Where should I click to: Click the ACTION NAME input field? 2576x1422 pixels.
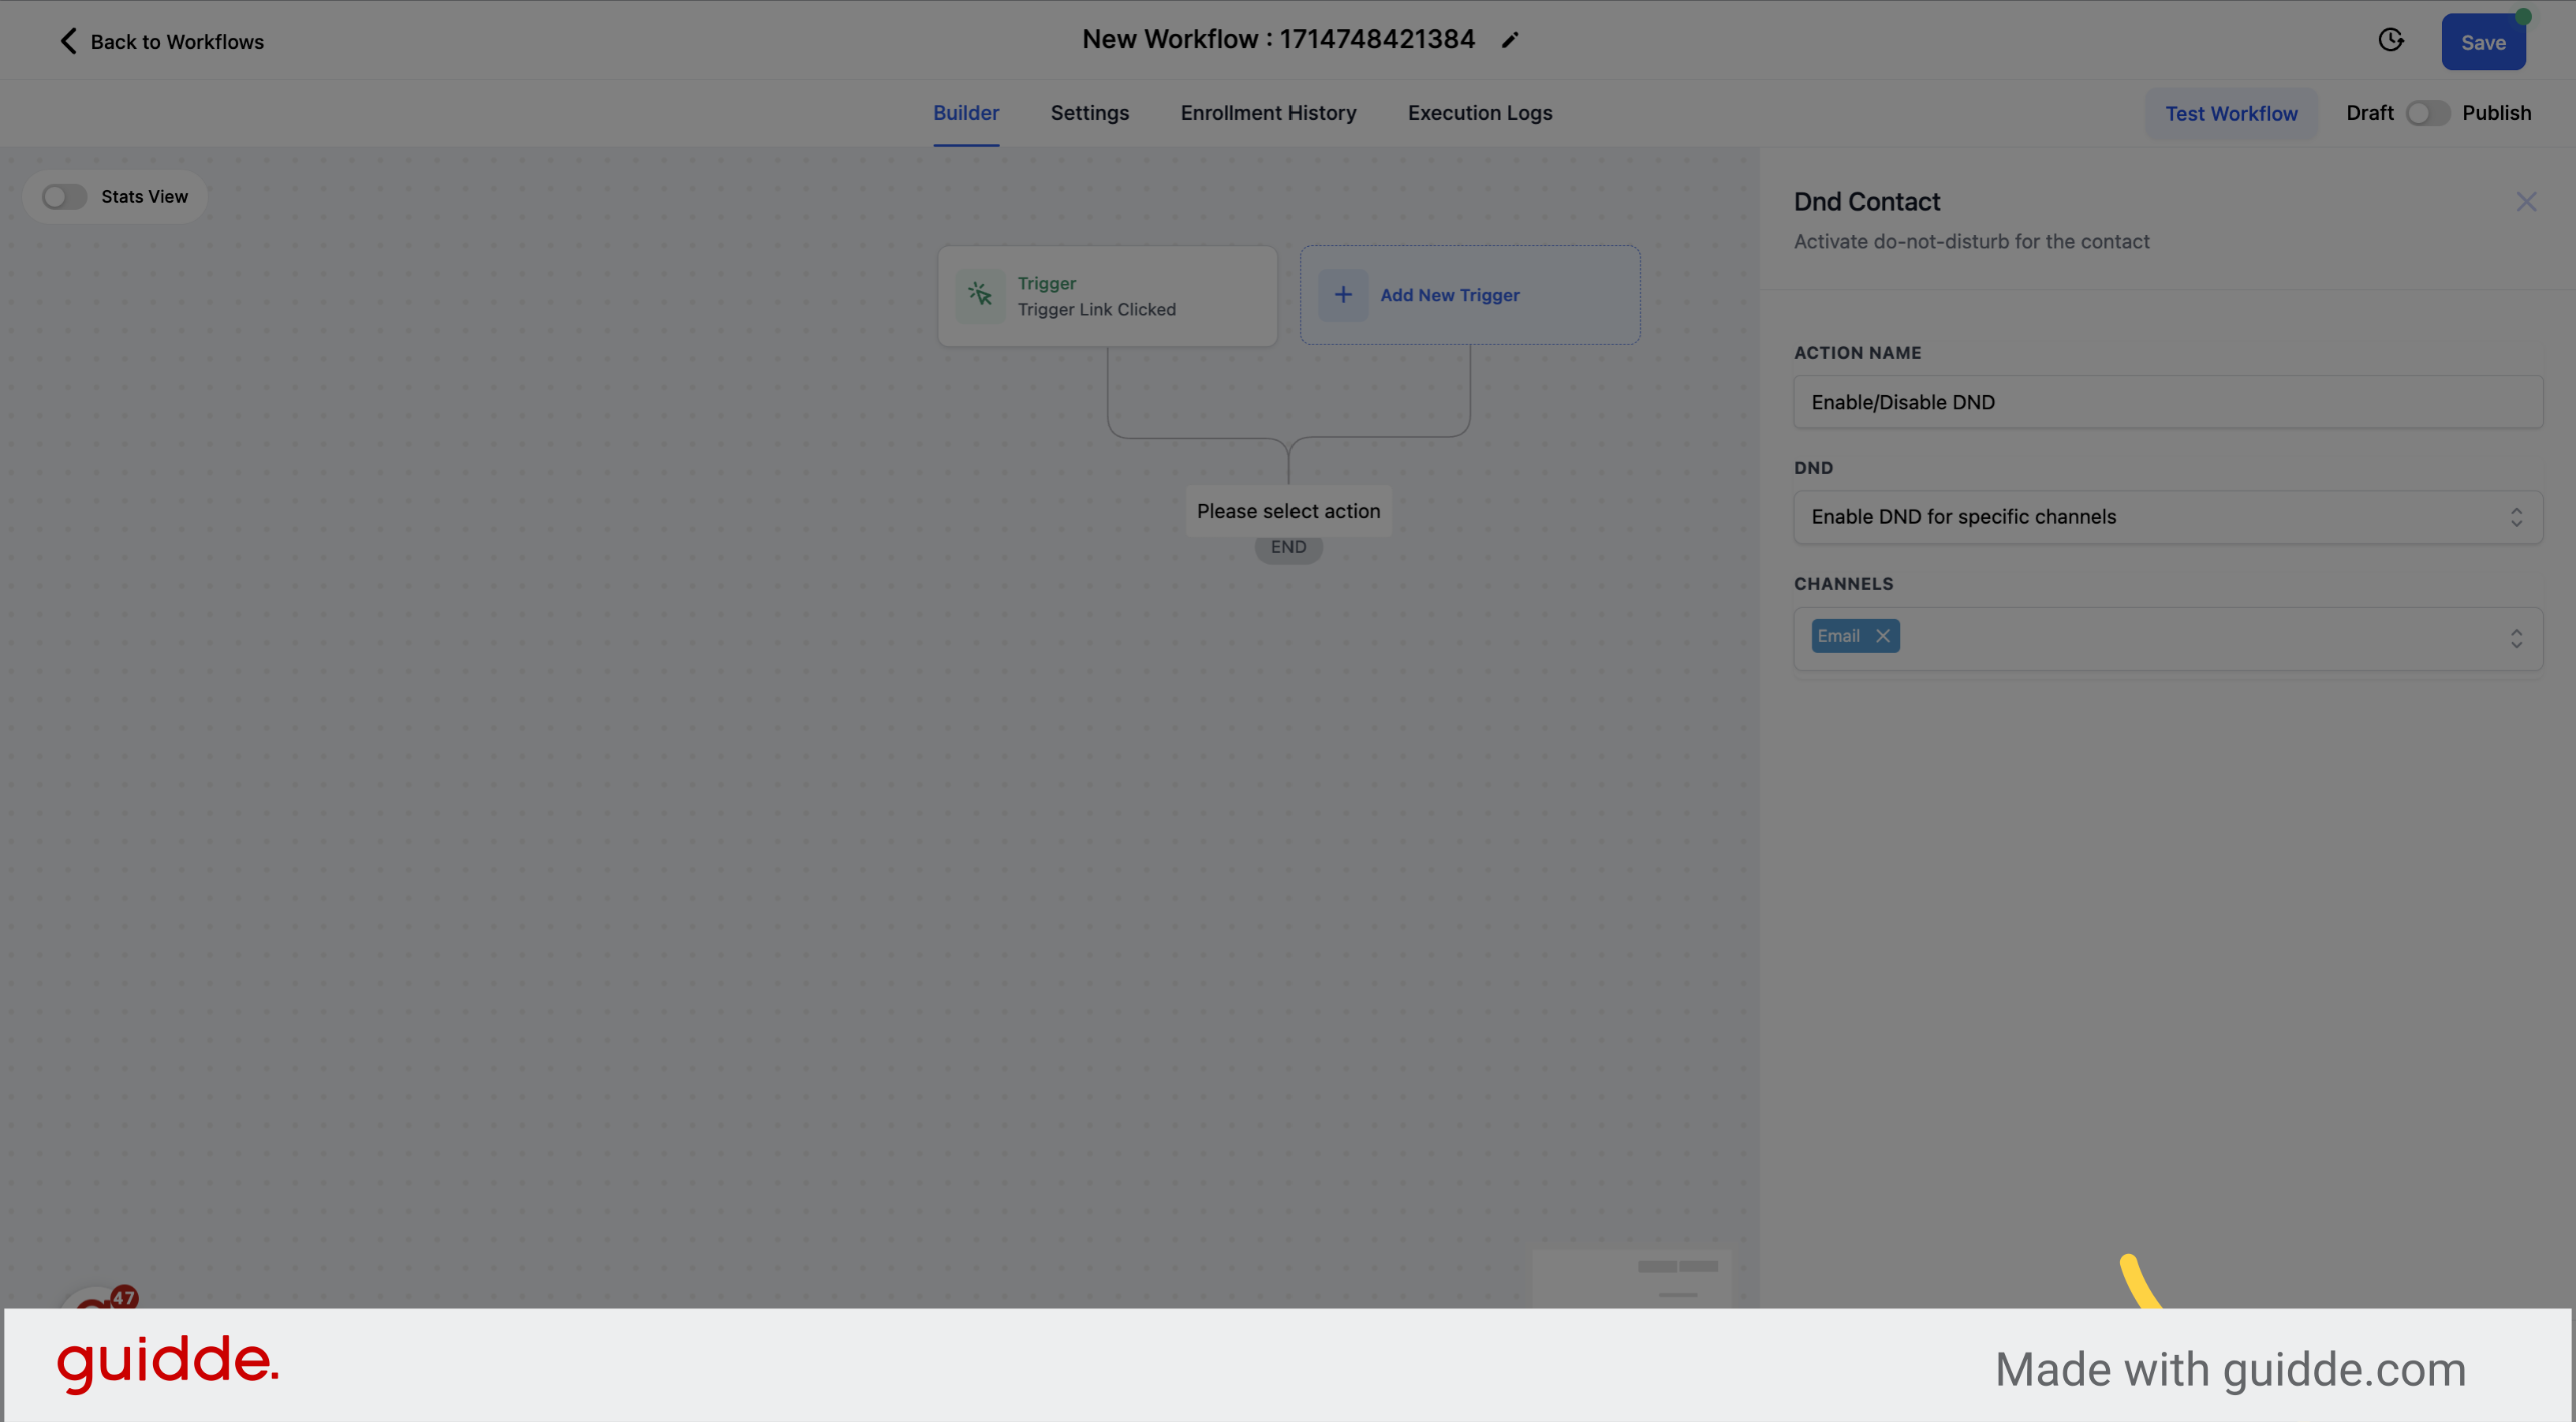2168,401
